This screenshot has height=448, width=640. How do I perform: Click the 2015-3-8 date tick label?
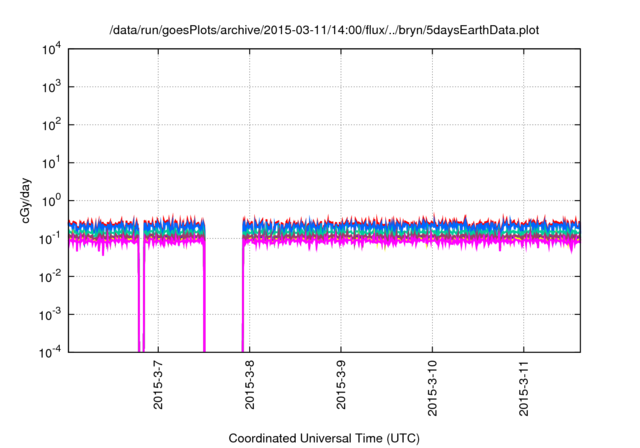coord(249,385)
